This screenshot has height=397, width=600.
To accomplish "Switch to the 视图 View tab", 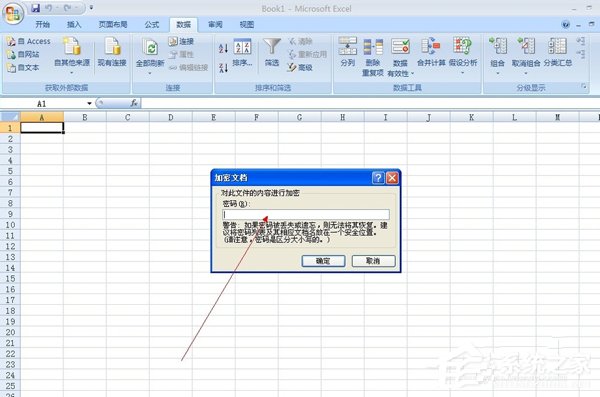I will pos(246,25).
